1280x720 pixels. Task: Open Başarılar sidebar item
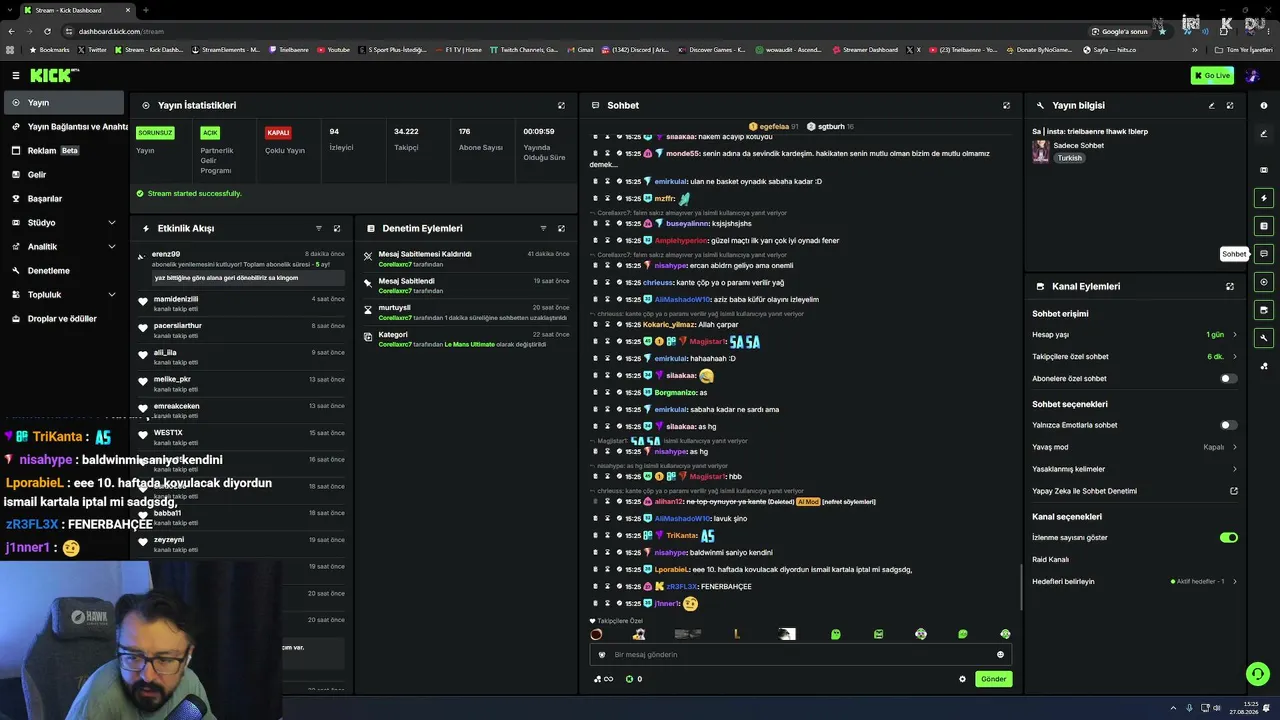(64, 199)
